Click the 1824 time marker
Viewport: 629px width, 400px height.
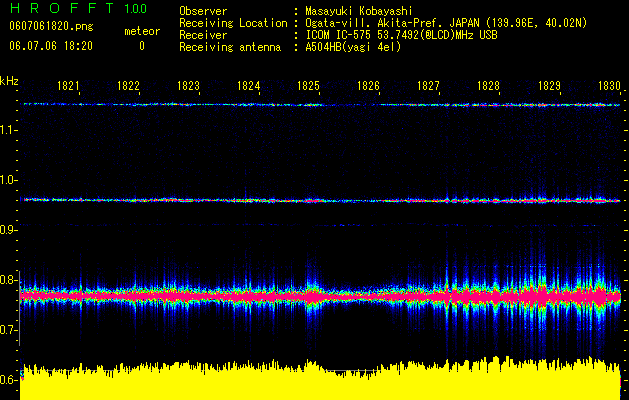249,86
